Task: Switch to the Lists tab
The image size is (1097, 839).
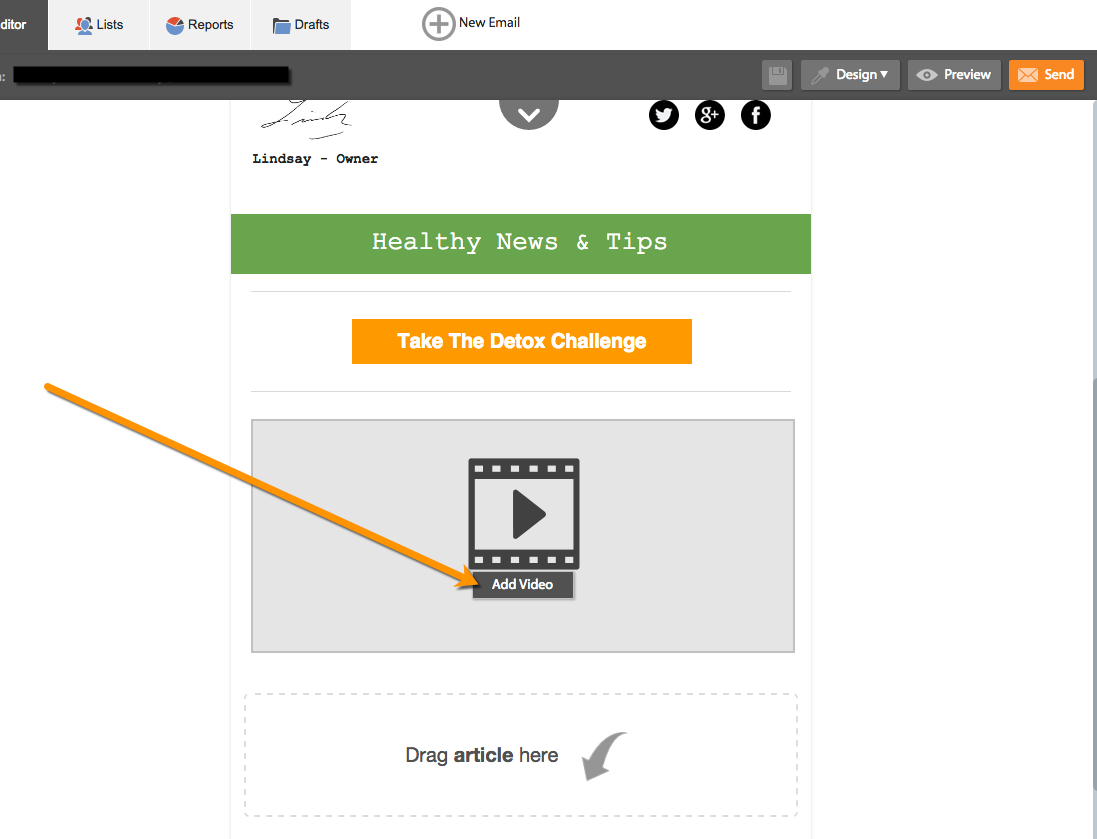Action: (x=99, y=24)
